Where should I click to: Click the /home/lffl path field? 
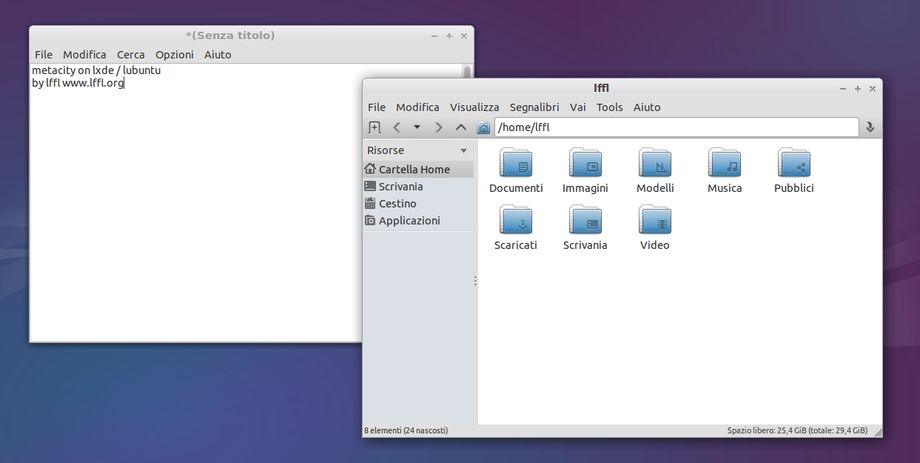tap(677, 127)
